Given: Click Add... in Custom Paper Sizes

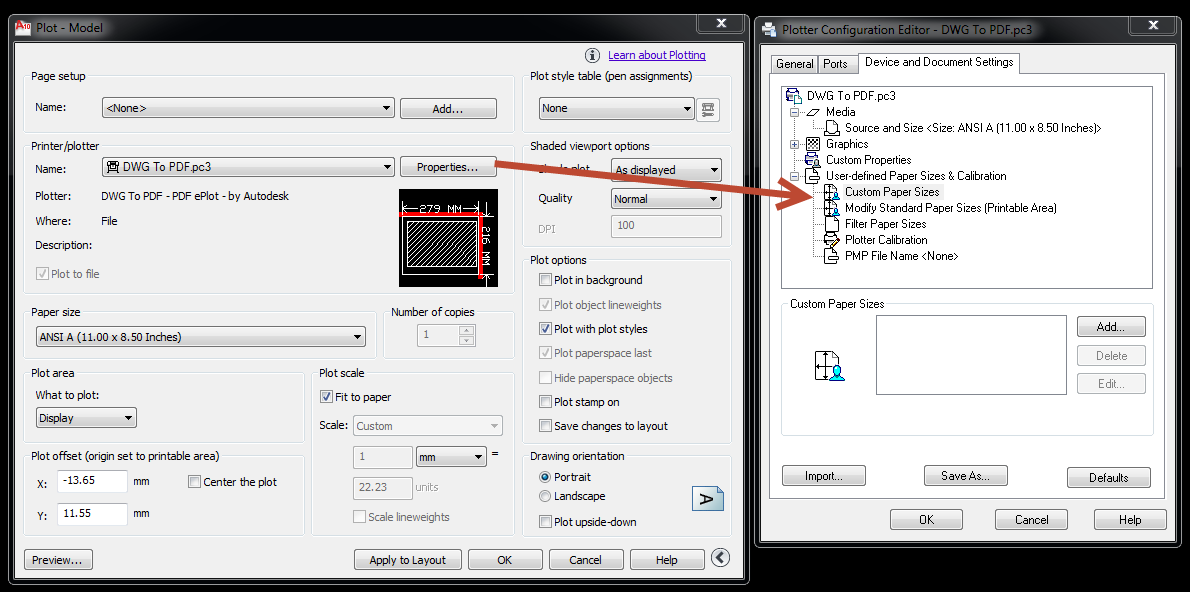Looking at the screenshot, I should [x=1111, y=327].
